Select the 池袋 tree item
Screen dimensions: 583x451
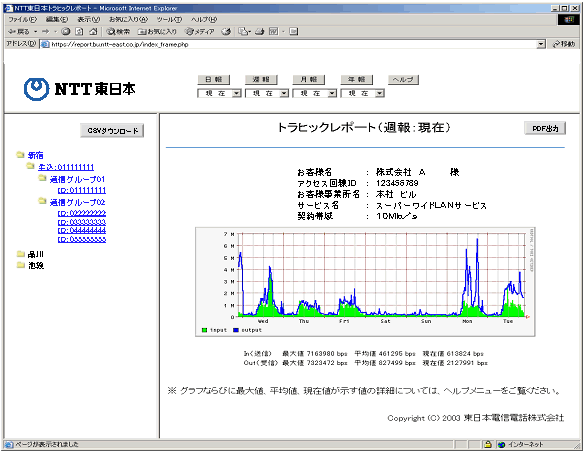pos(36,265)
